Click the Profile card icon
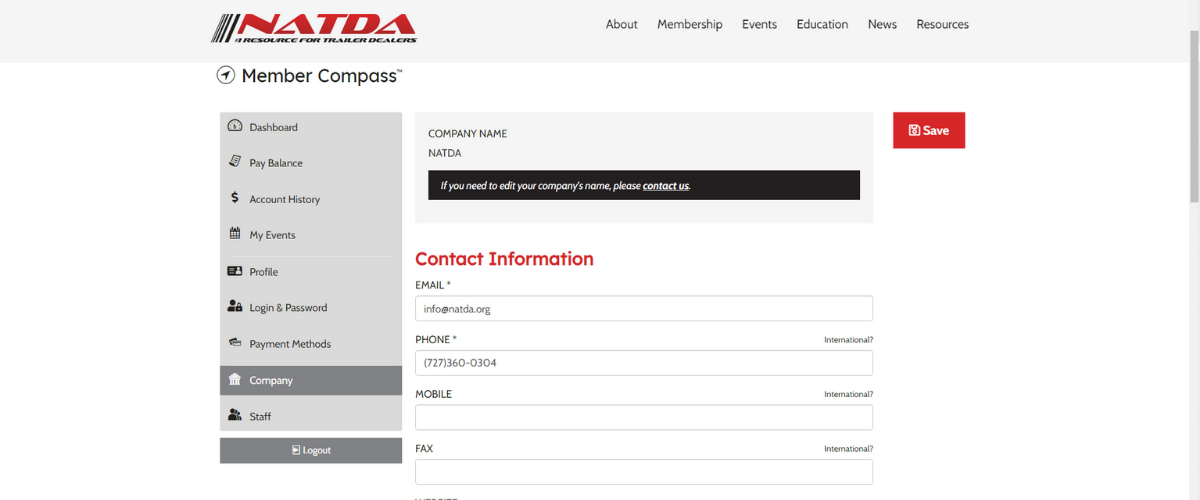 [235, 271]
